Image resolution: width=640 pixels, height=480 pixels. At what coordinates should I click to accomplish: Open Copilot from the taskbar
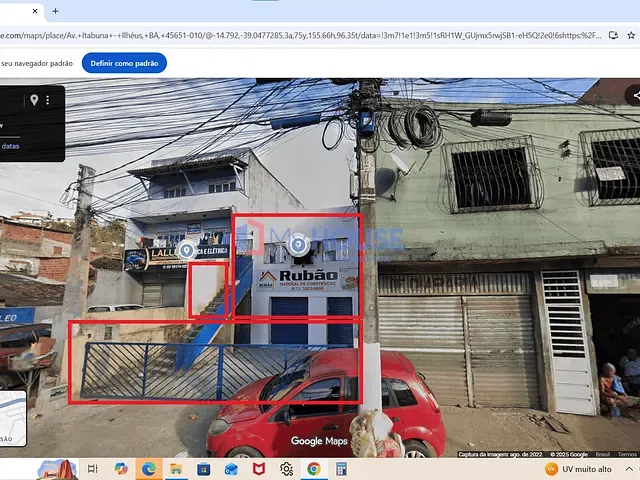pyautogui.click(x=121, y=469)
